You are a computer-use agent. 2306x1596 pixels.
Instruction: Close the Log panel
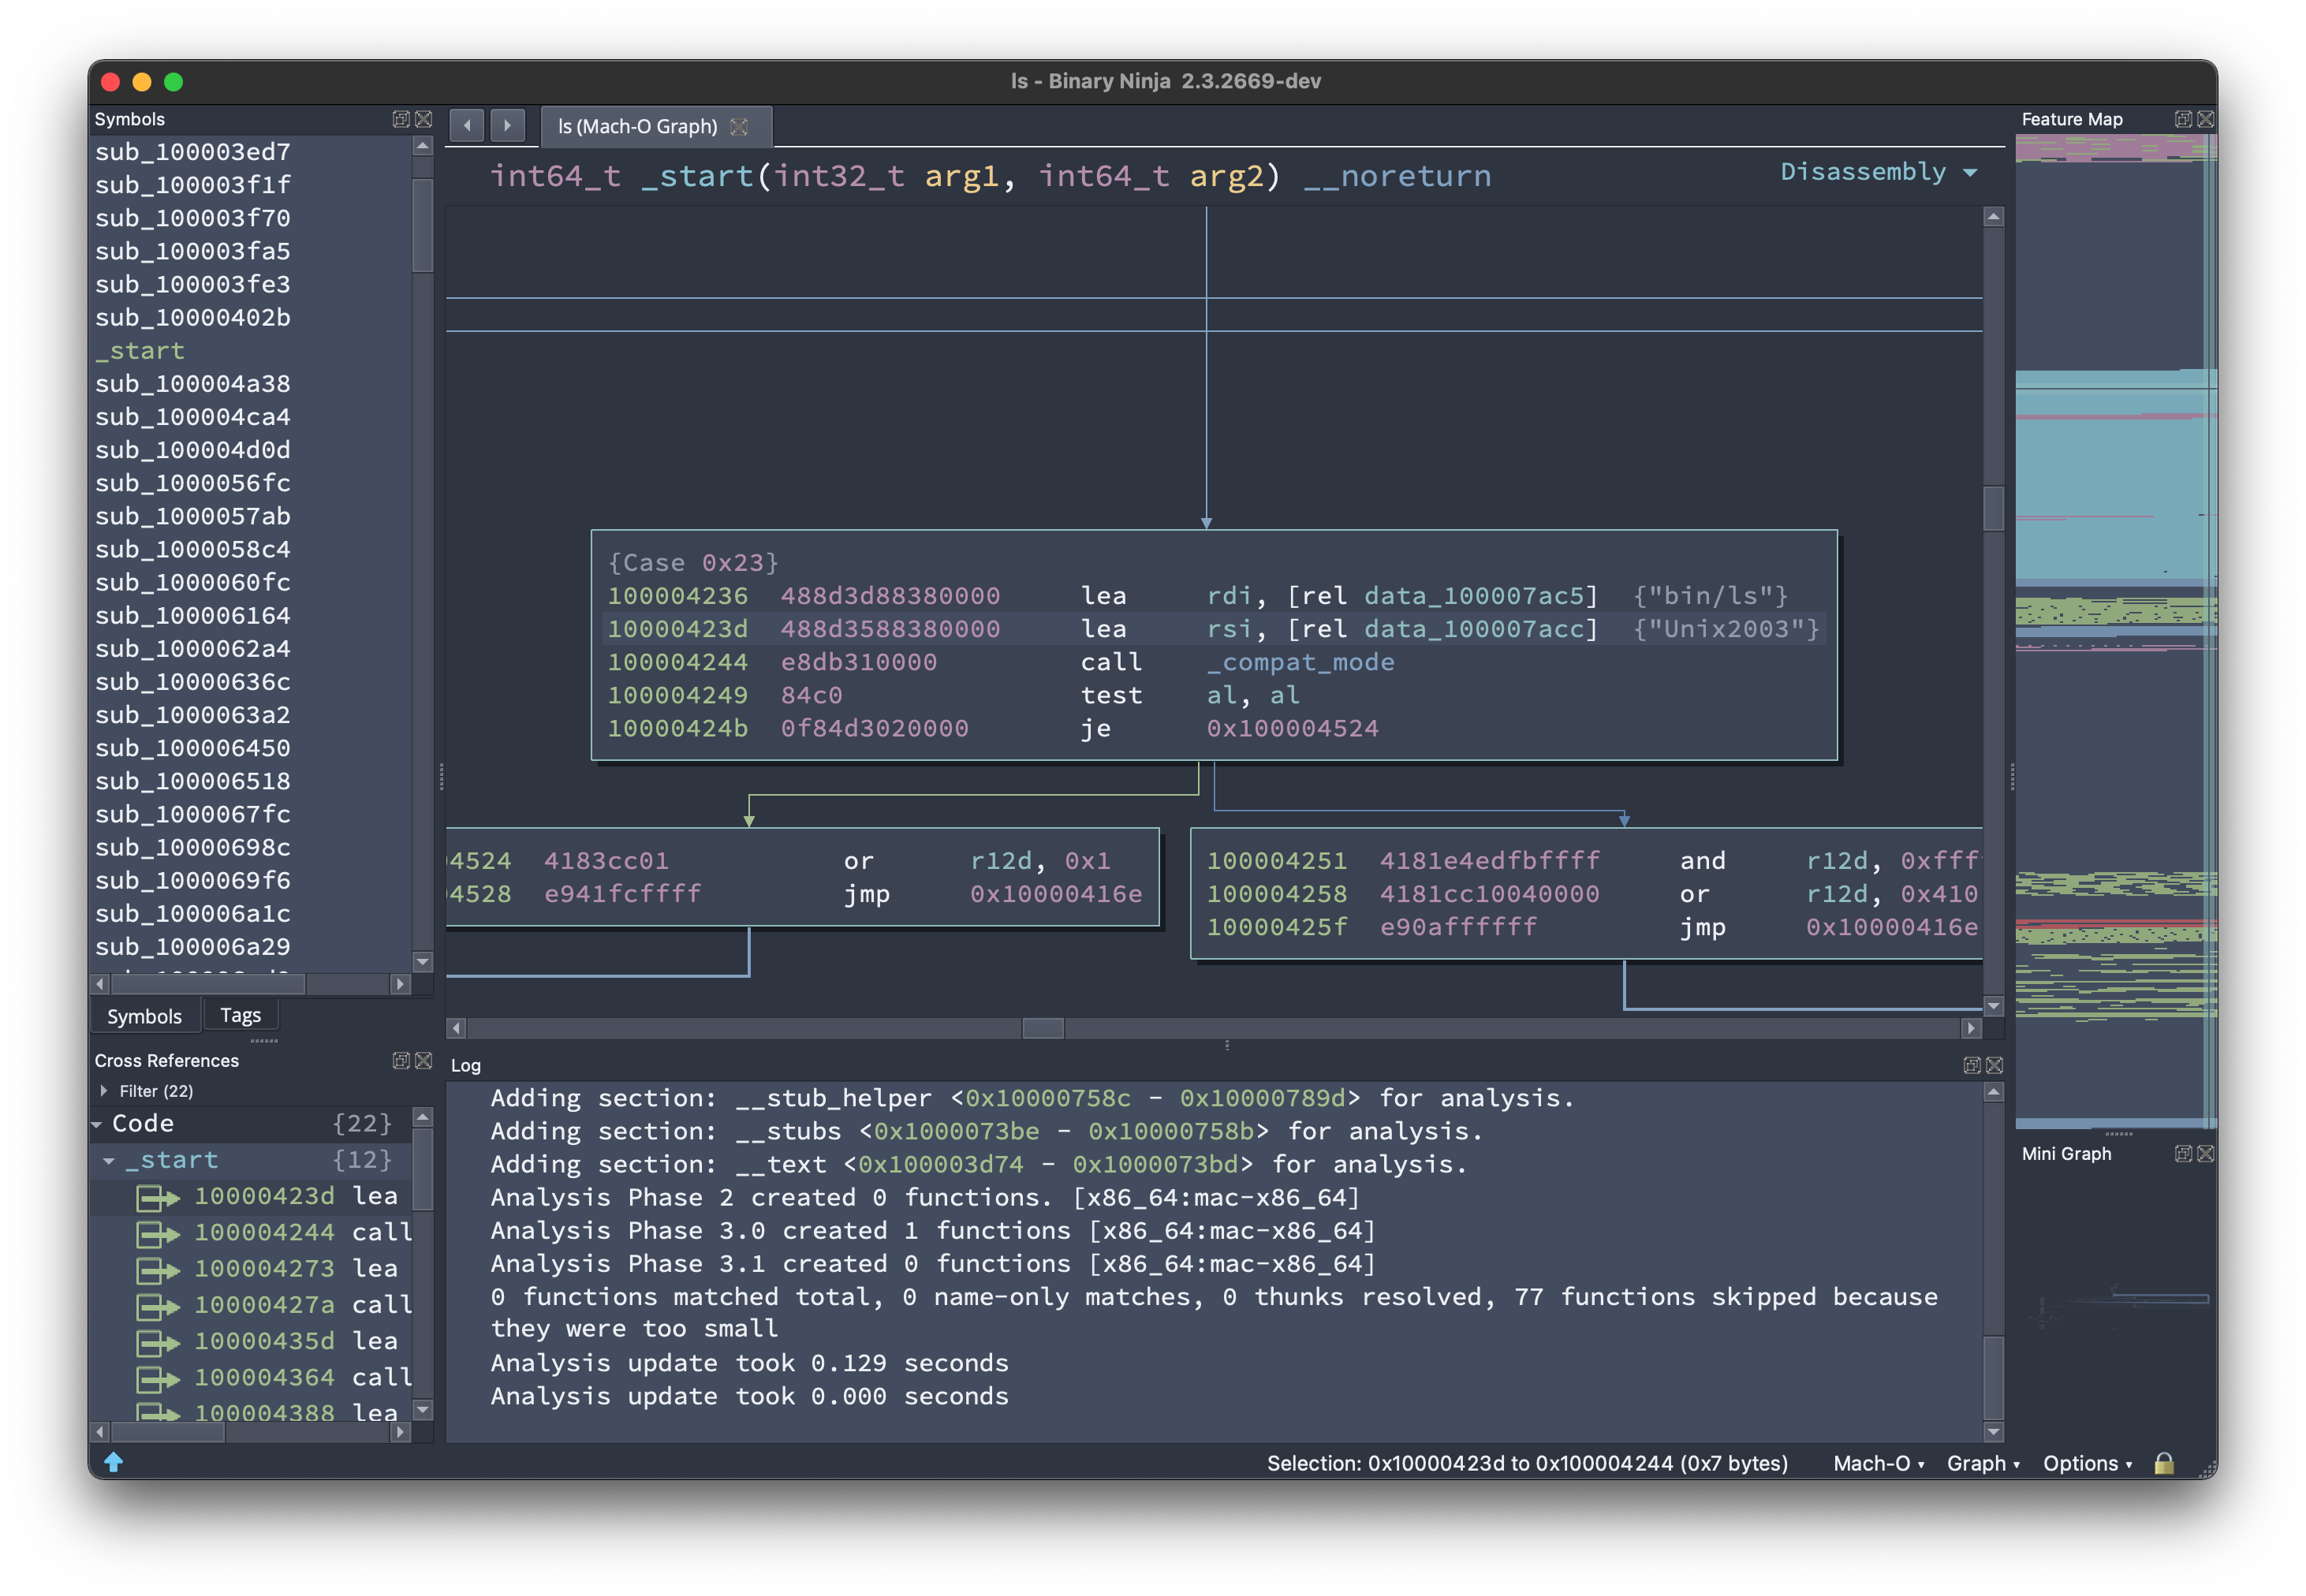(1994, 1066)
